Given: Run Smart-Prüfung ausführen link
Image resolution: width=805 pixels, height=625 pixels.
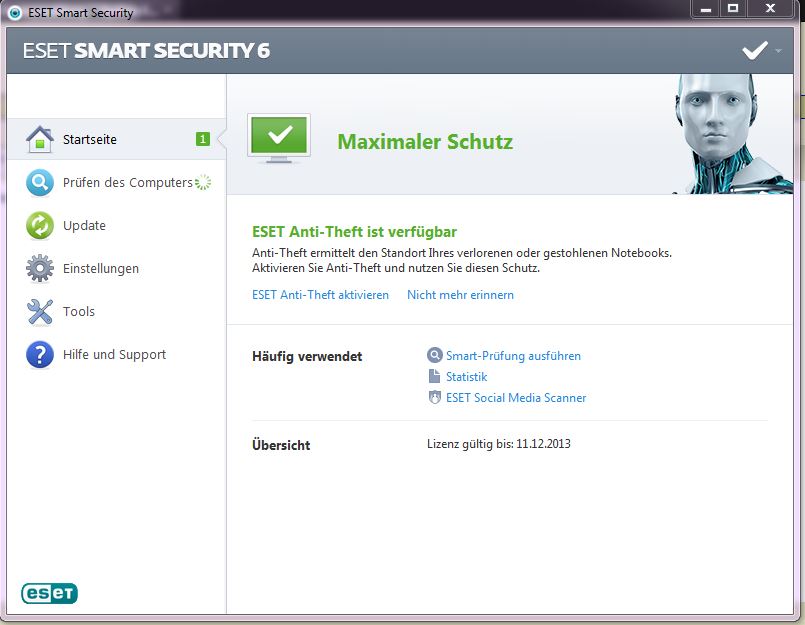Looking at the screenshot, I should (x=513, y=356).
